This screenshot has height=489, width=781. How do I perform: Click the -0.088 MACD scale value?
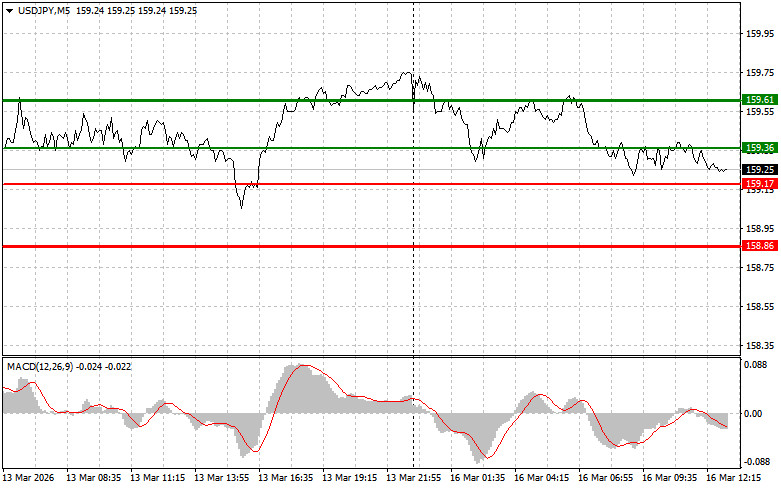[x=755, y=462]
